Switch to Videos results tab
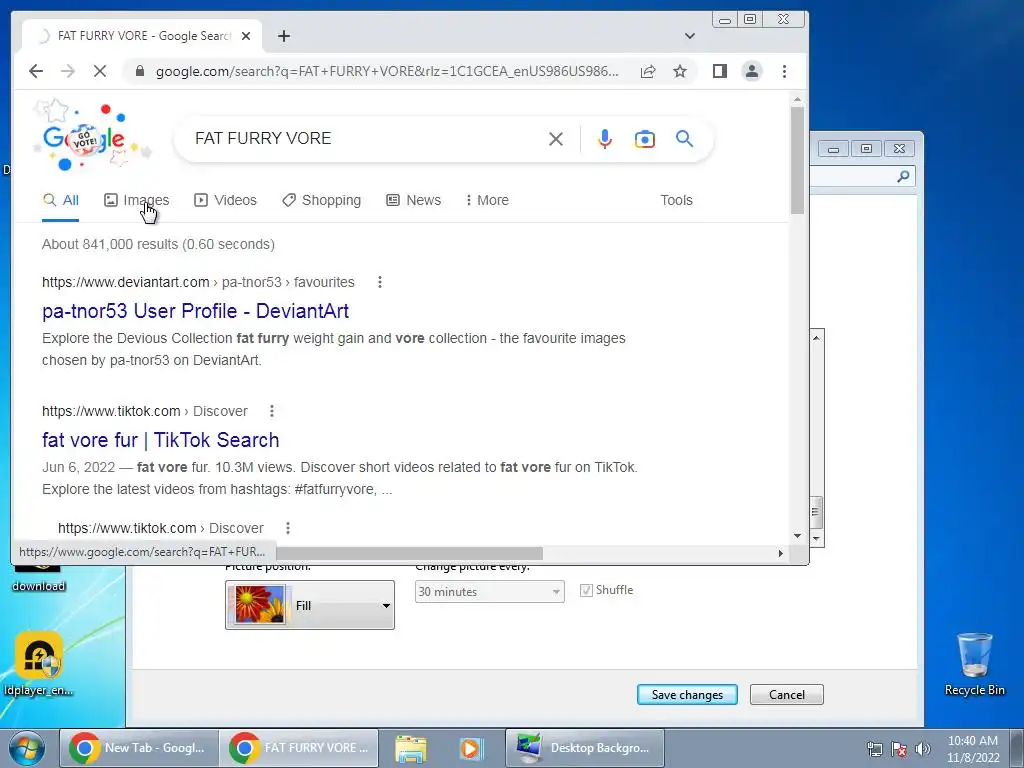The image size is (1024, 768). click(225, 200)
